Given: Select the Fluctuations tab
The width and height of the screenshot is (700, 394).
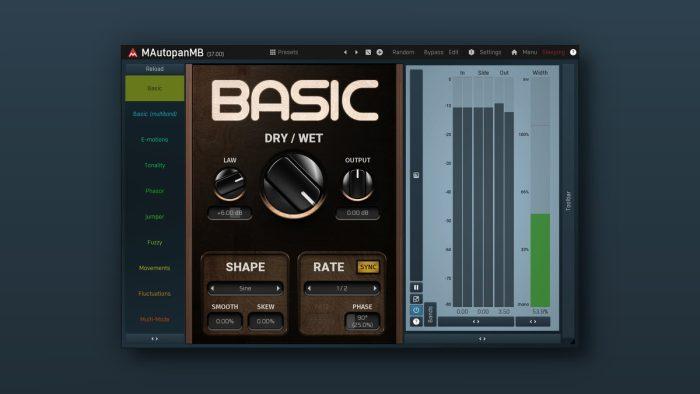Looking at the screenshot, I should click(154, 294).
